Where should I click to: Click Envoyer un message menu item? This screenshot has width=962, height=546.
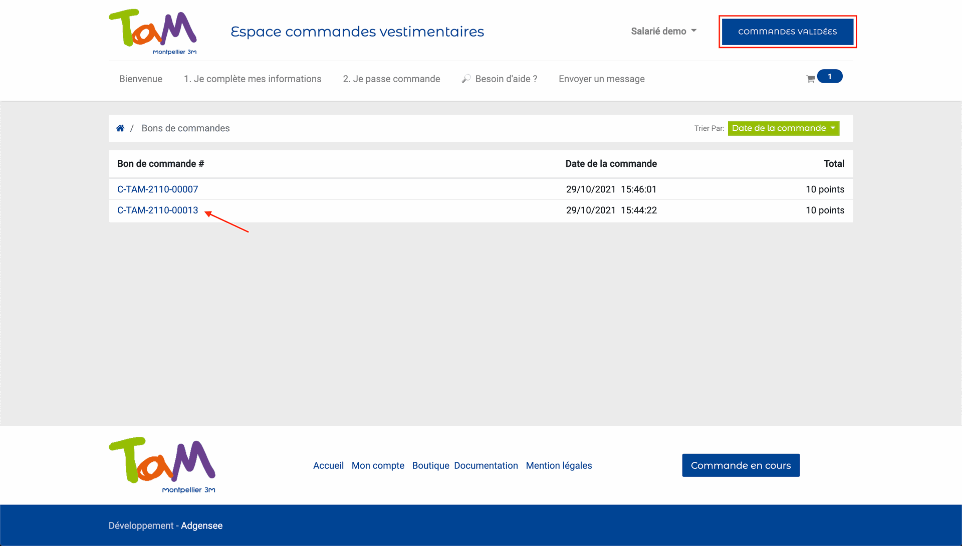coord(601,79)
